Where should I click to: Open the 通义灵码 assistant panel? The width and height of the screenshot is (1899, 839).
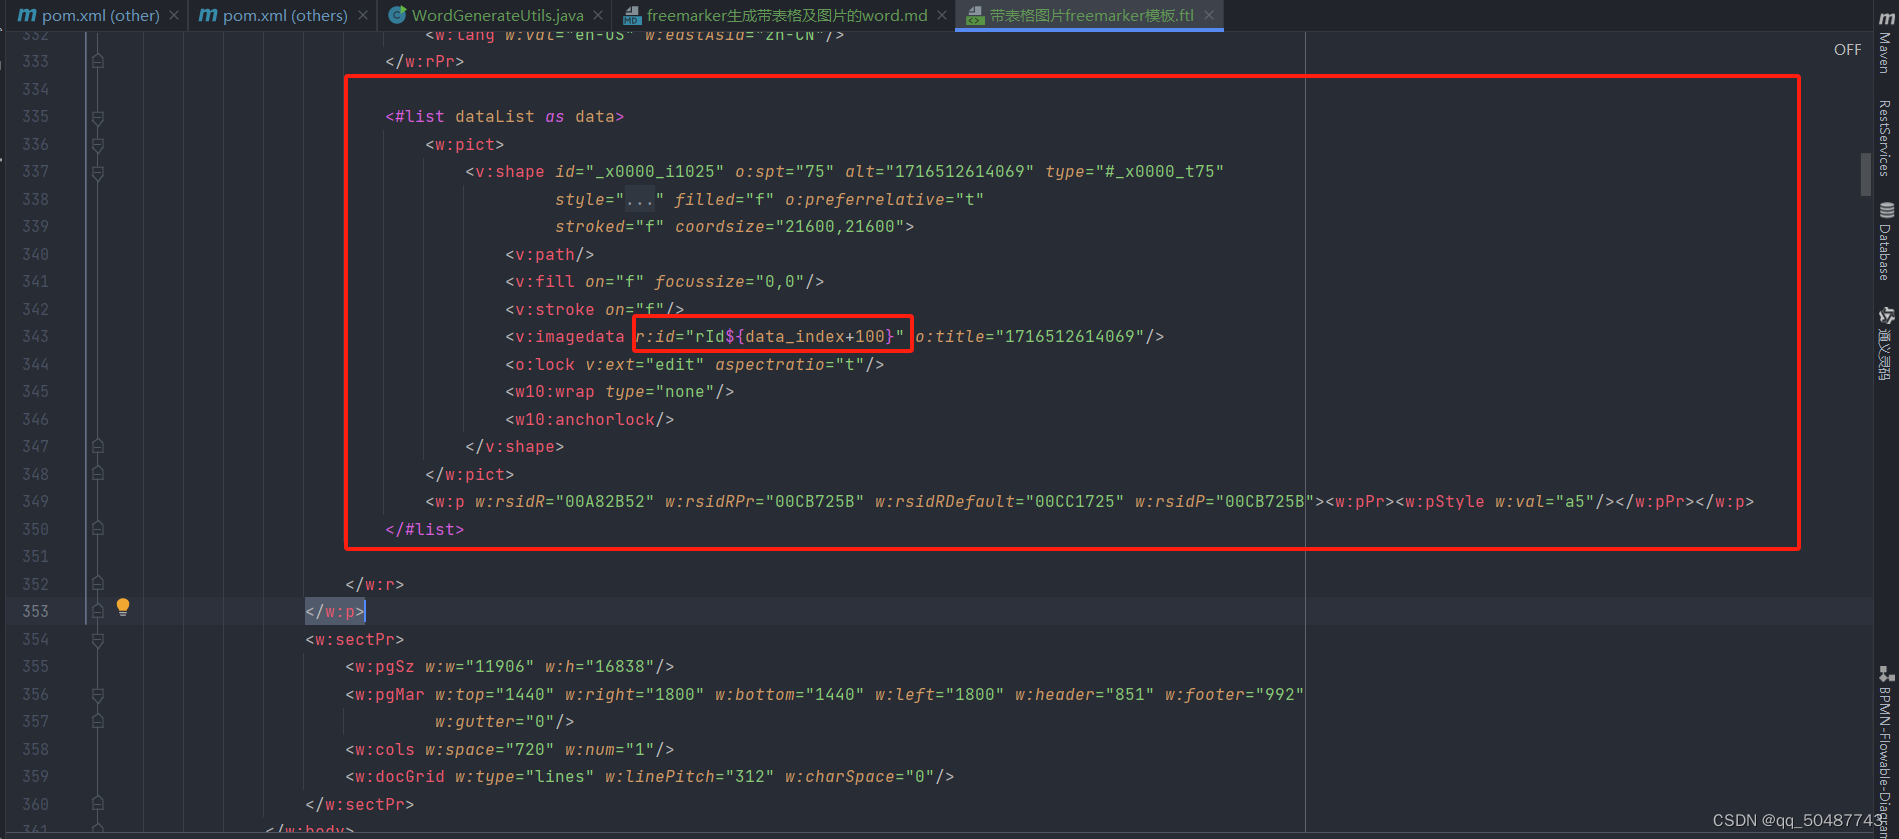pos(1886,345)
